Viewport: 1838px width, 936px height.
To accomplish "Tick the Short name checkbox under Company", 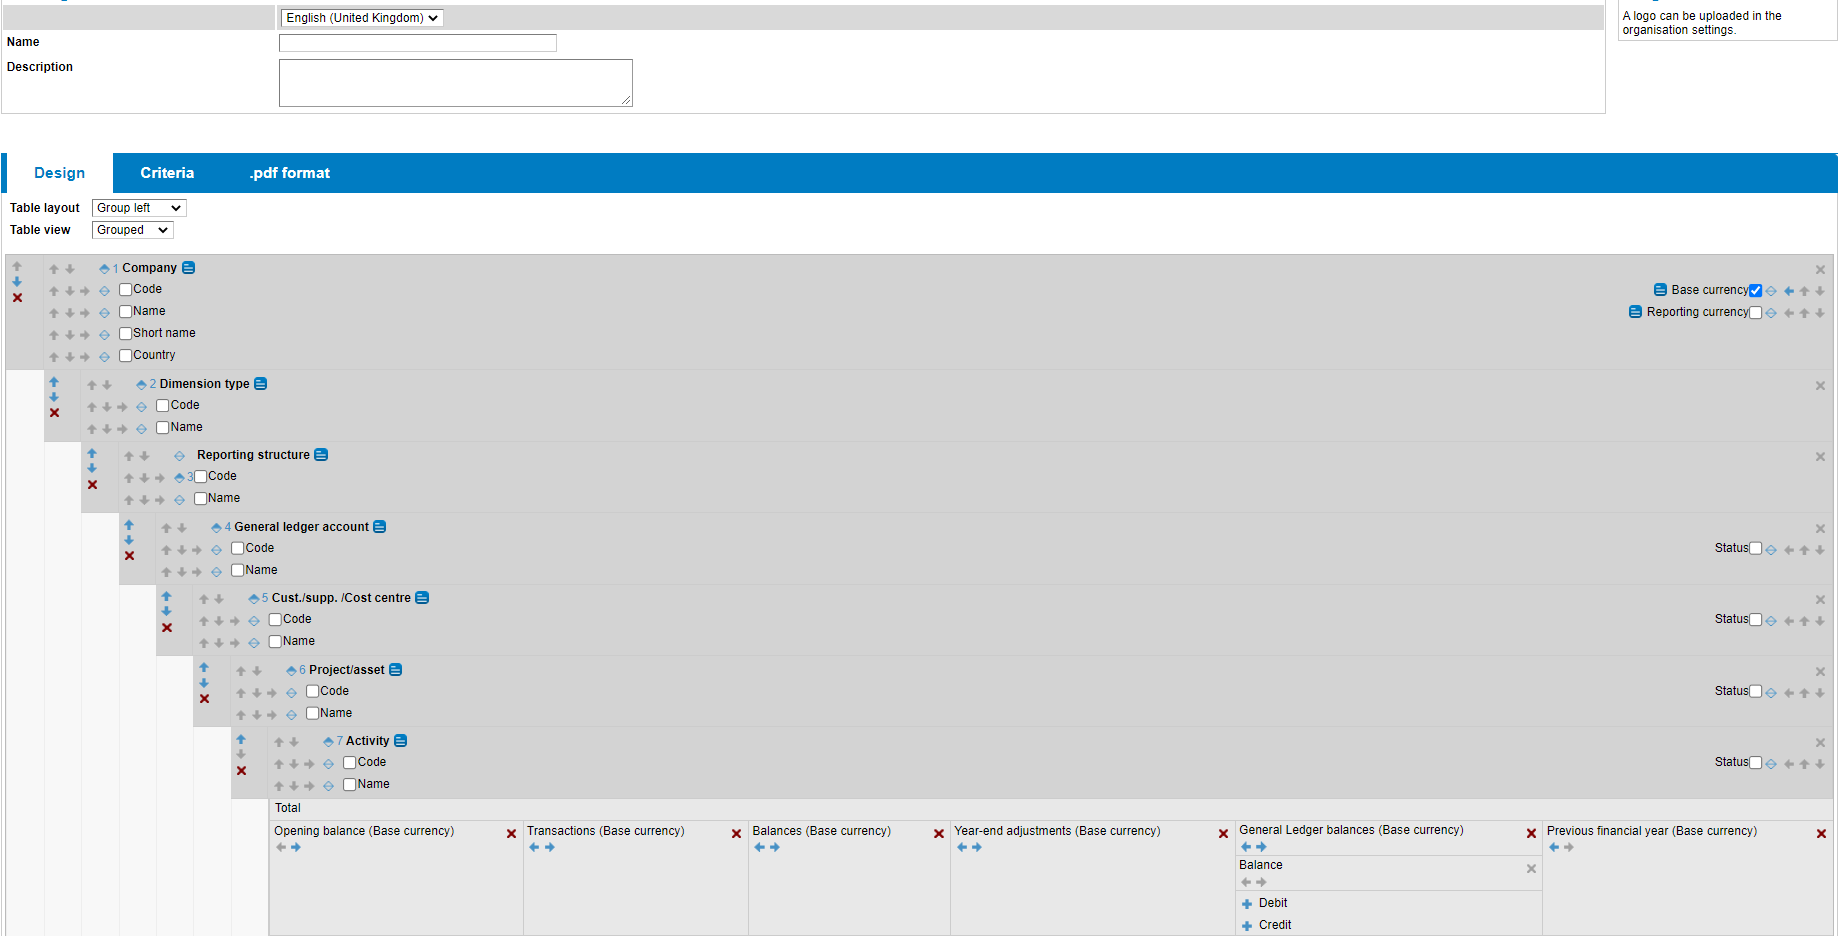I will click(125, 333).
